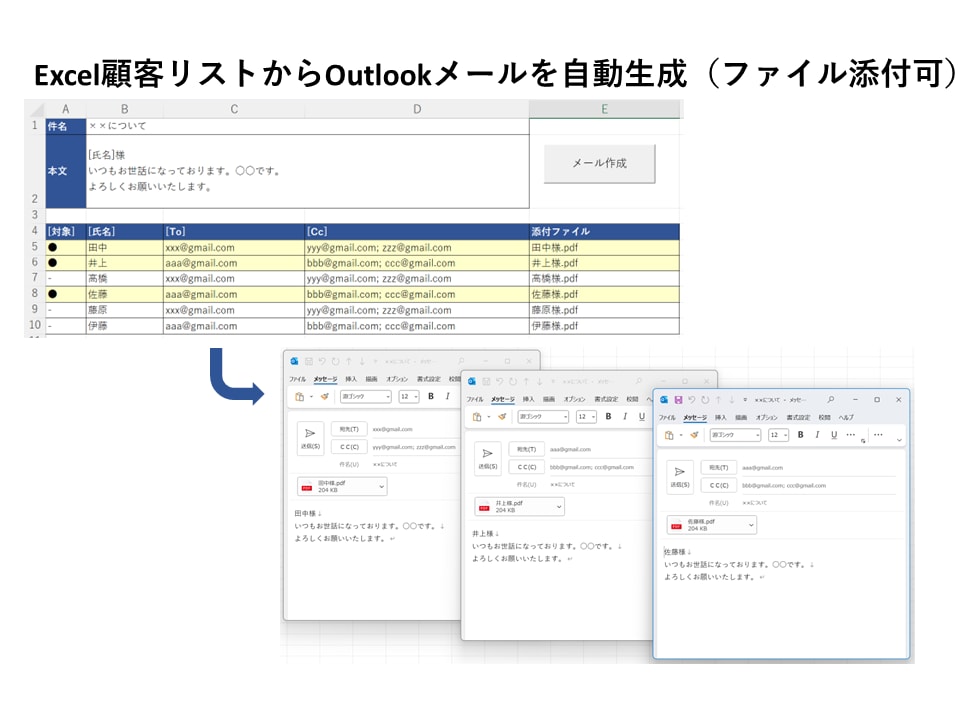Click the 件名 field in the 佐藤様 mail

point(818,503)
